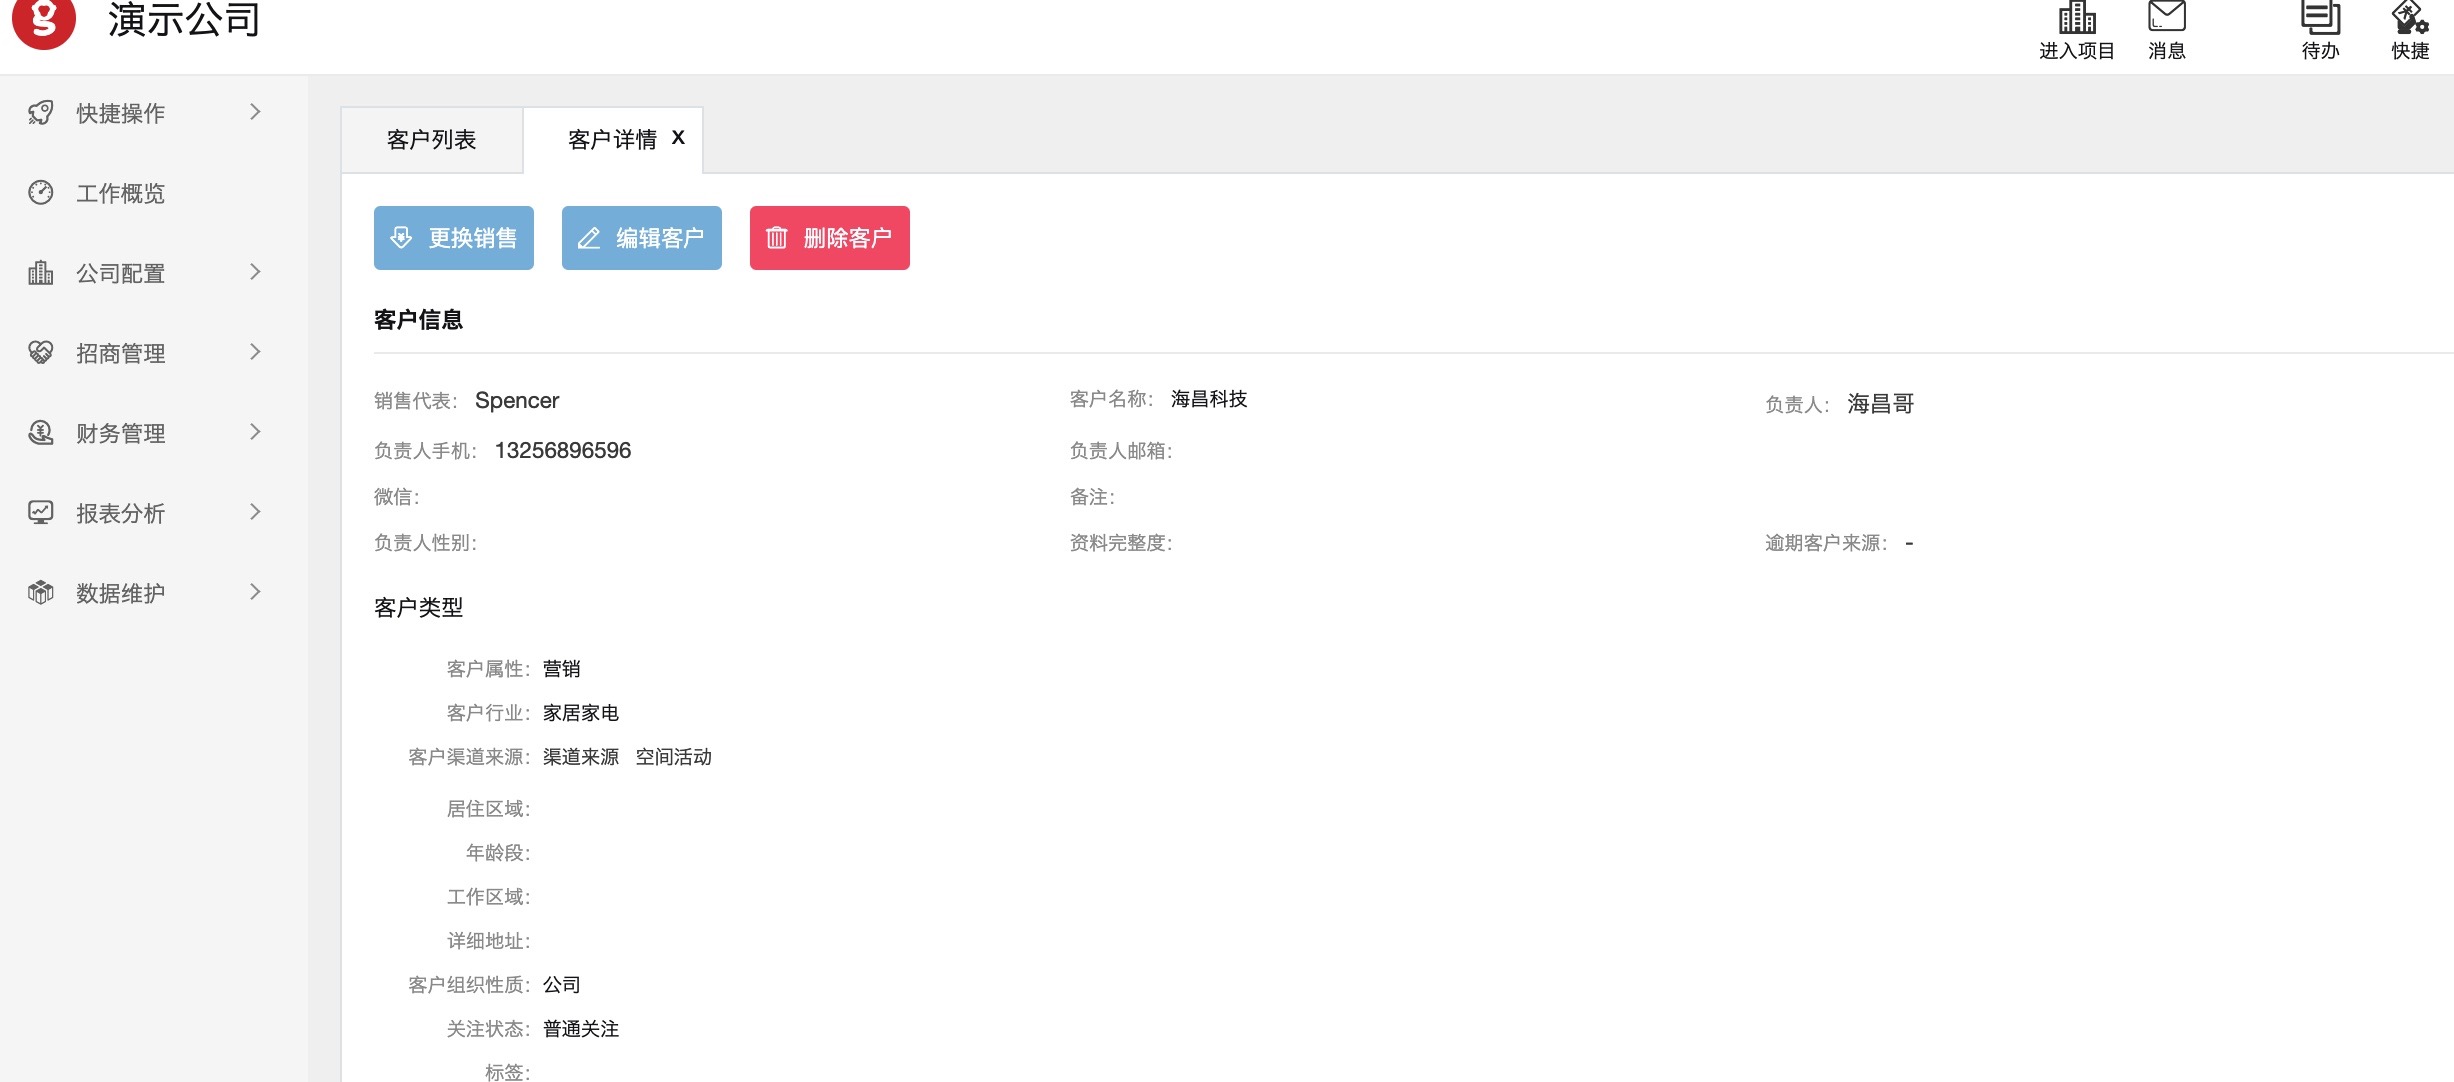Expand the 快捷操作 chevron arrow
Screen dimensions: 2454x1082
255,112
